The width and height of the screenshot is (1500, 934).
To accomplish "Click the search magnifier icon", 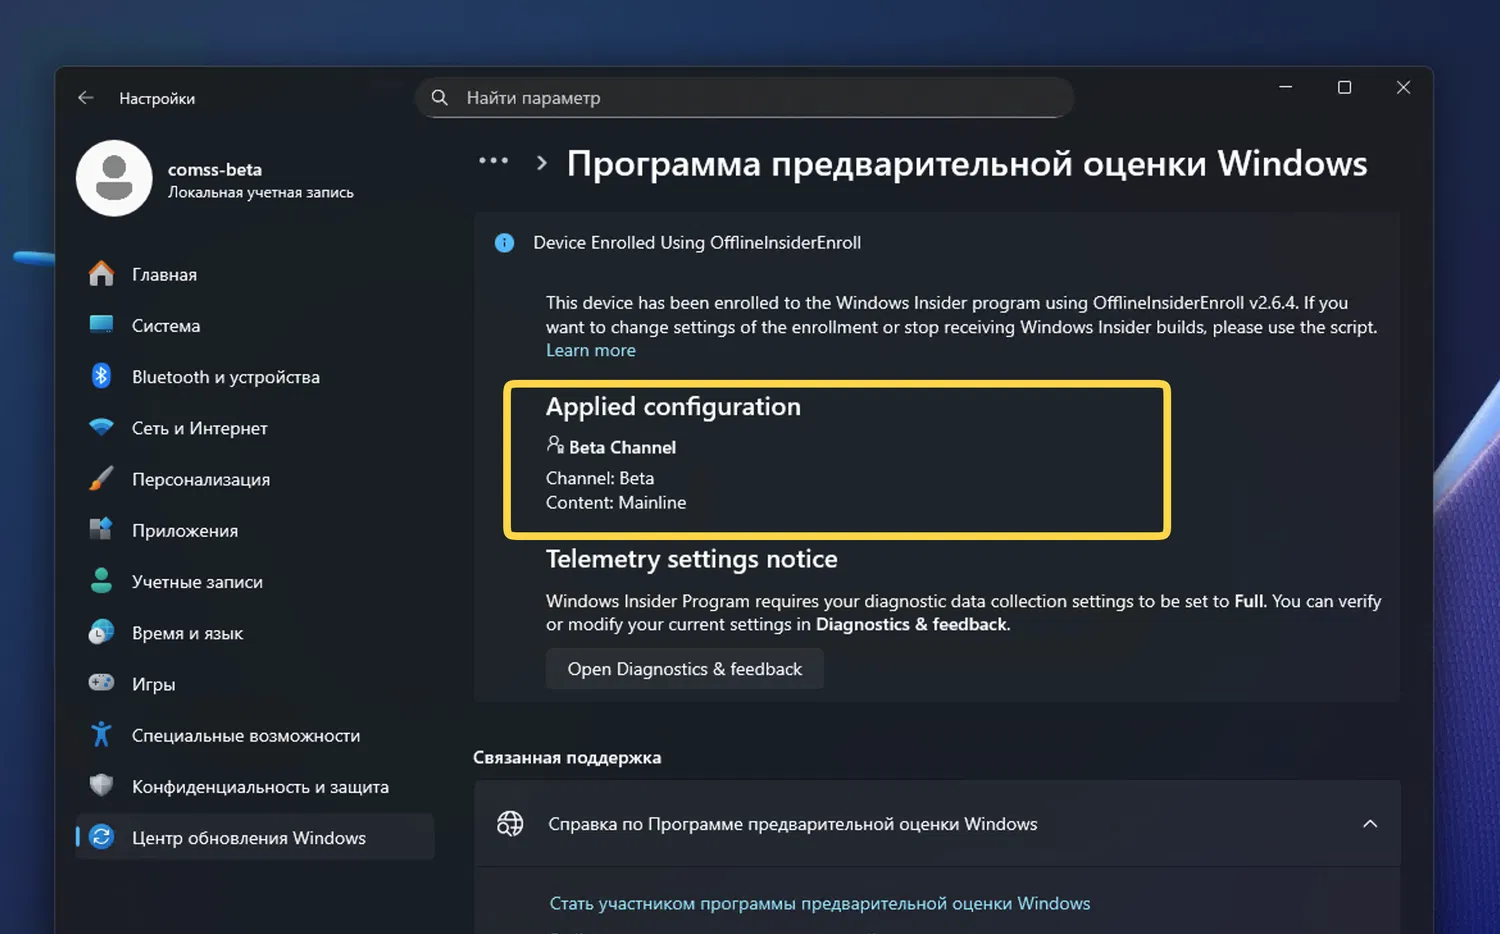I will (x=439, y=98).
